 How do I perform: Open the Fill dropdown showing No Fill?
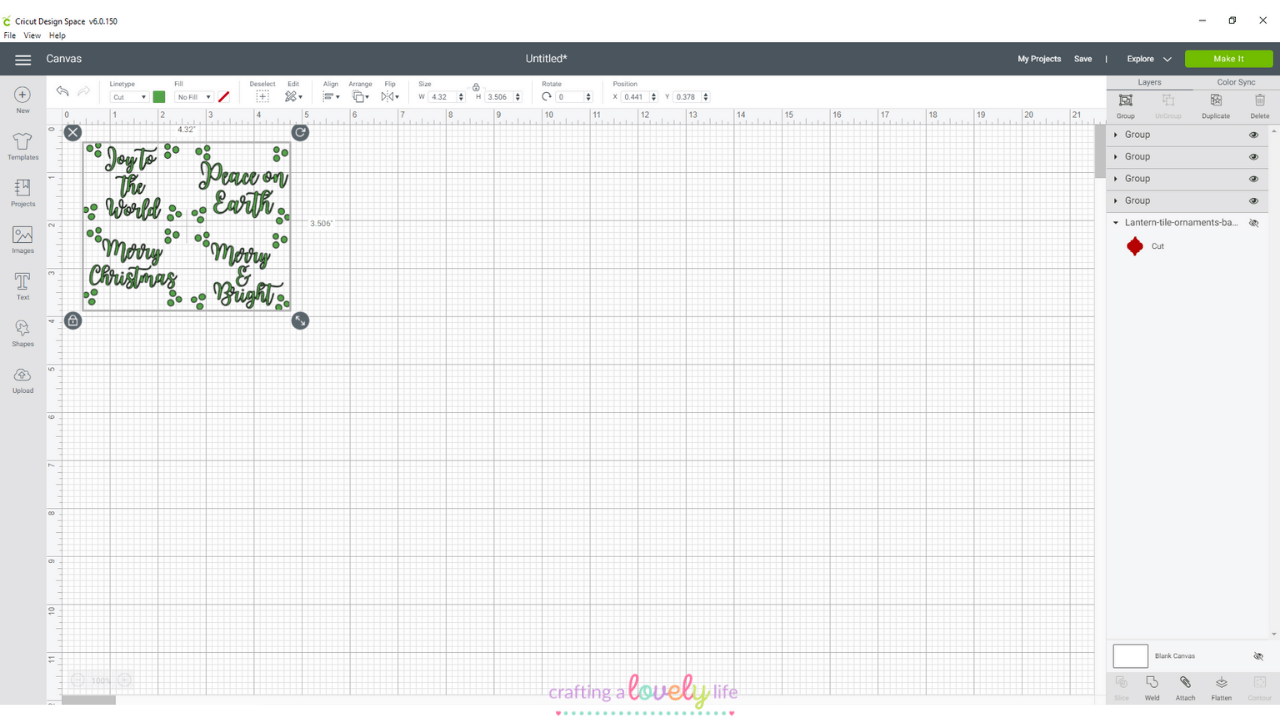pos(194,97)
